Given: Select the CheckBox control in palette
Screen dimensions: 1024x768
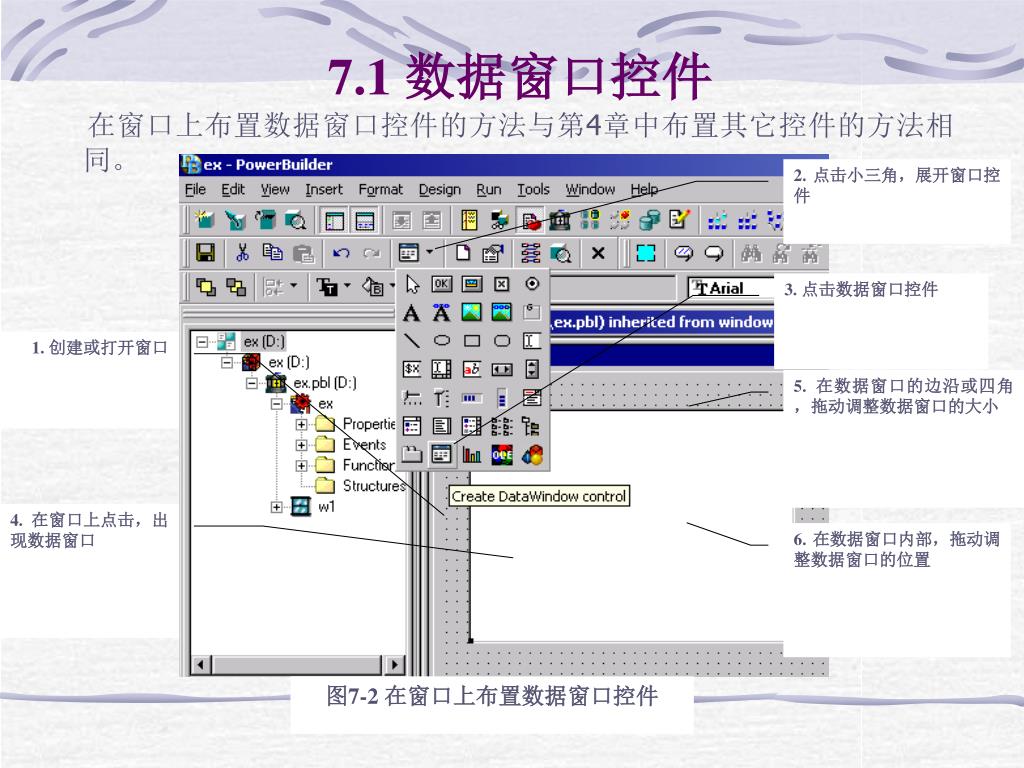Looking at the screenshot, I should (x=501, y=283).
